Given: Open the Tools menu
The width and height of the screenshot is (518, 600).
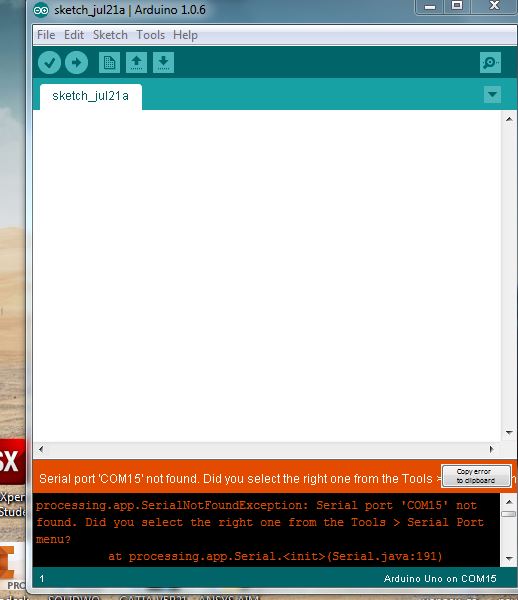Looking at the screenshot, I should click(150, 35).
